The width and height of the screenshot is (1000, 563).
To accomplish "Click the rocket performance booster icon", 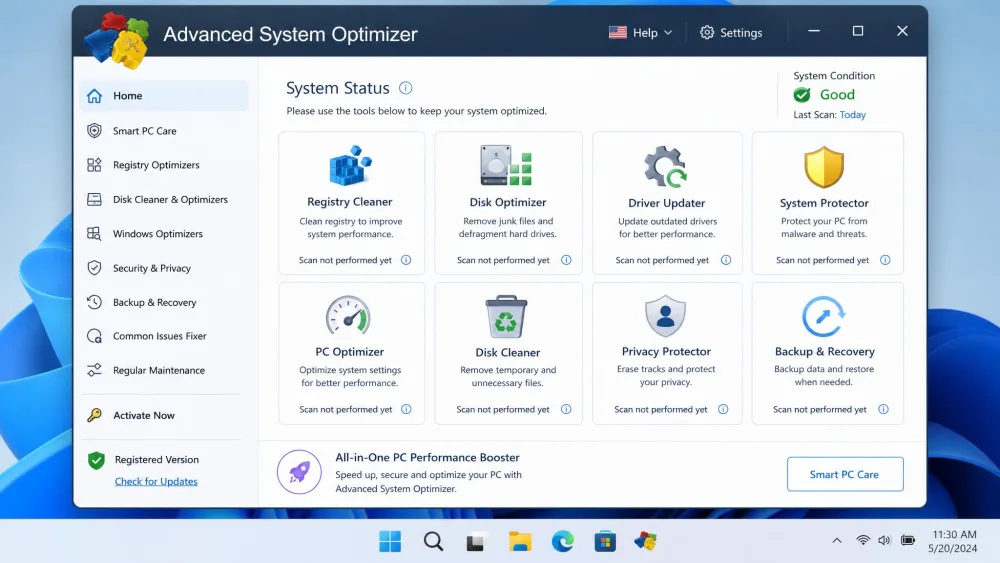I will point(299,472).
